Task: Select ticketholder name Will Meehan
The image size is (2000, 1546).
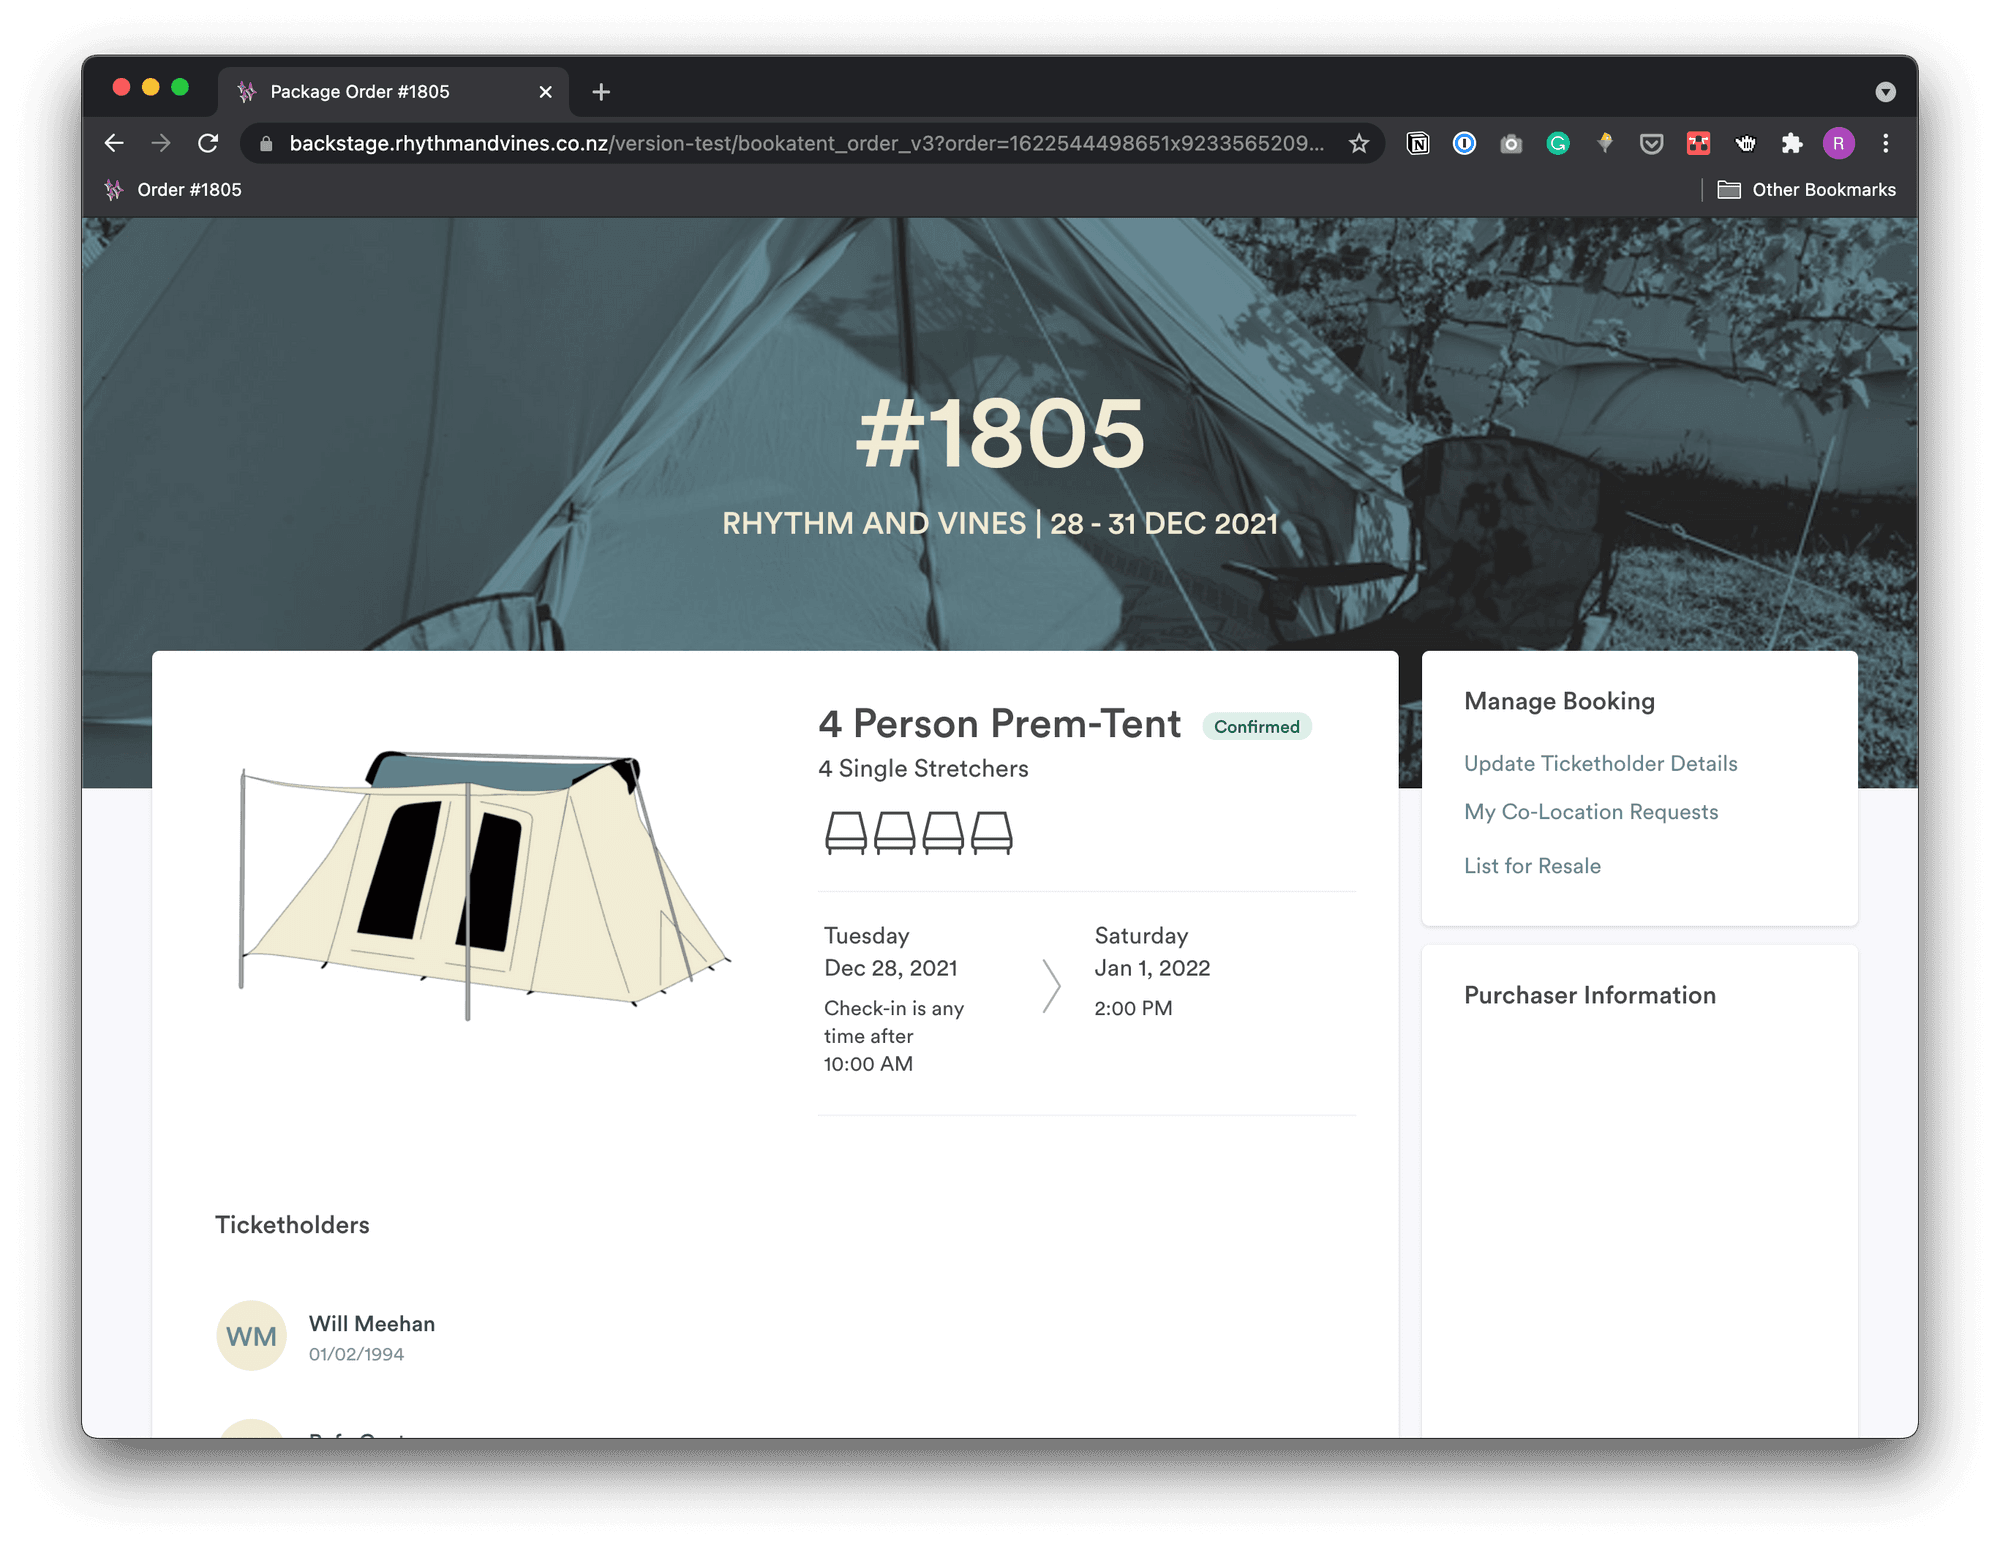Action: pos(372,1324)
